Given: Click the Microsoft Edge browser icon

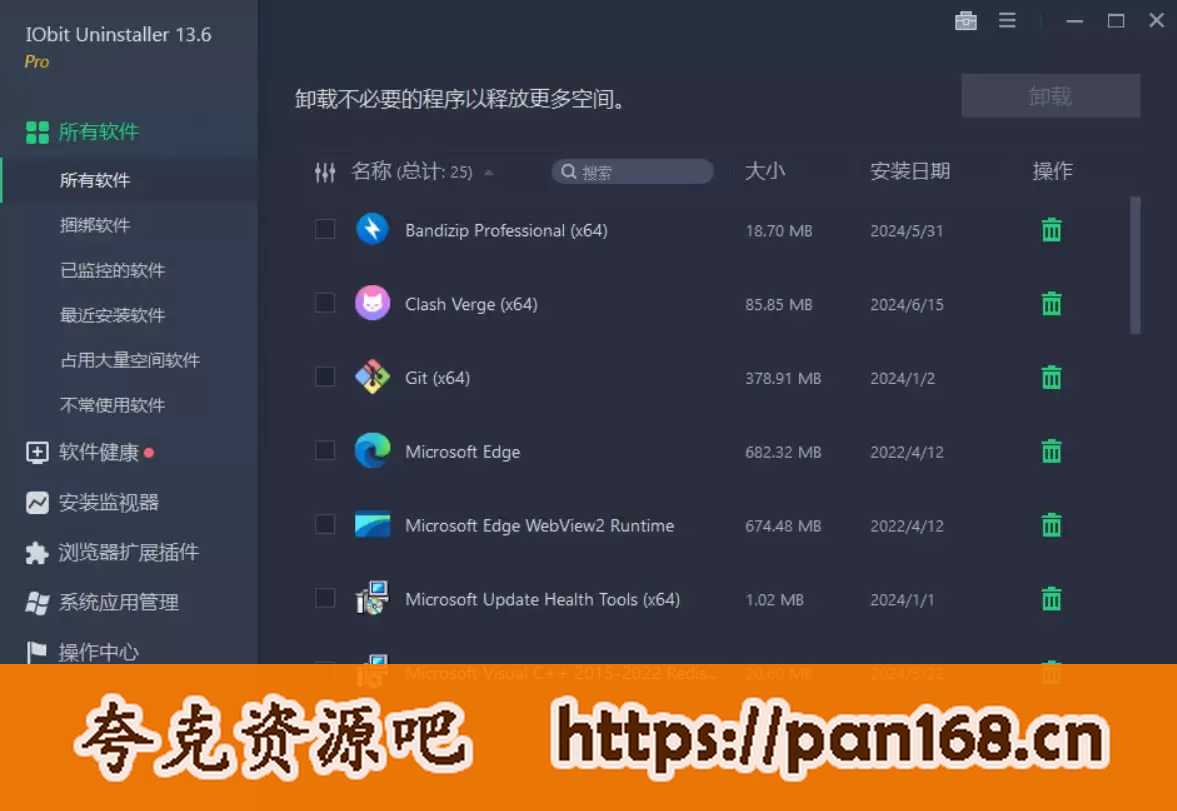Looking at the screenshot, I should 372,451.
